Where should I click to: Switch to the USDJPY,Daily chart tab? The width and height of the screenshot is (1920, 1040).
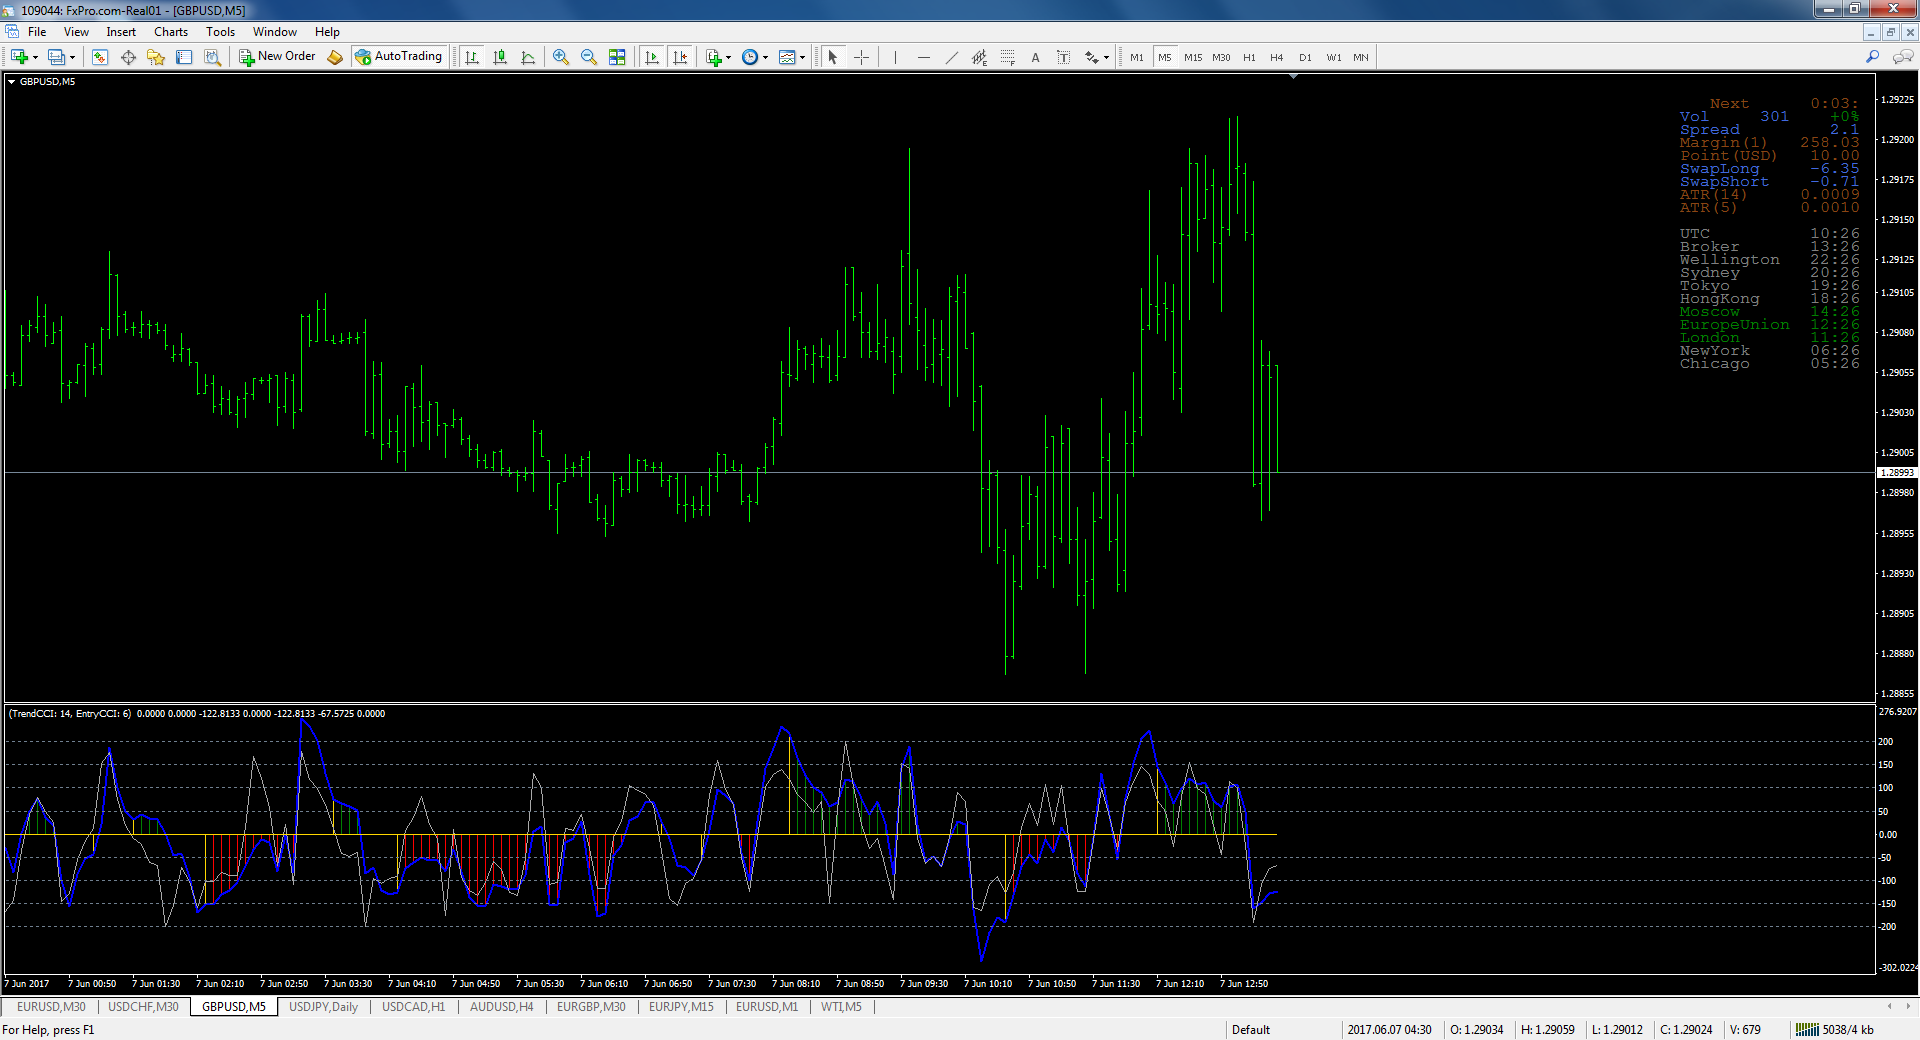323,1007
